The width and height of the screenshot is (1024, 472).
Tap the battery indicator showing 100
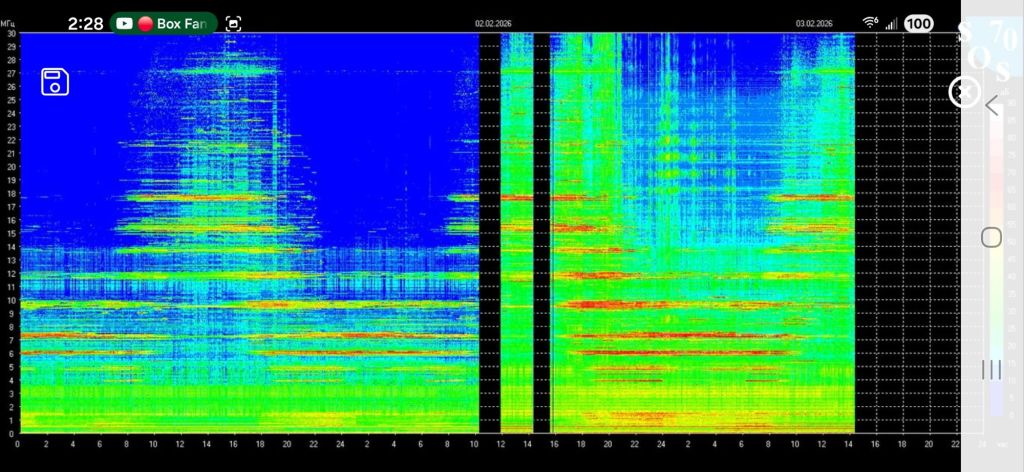tap(919, 23)
